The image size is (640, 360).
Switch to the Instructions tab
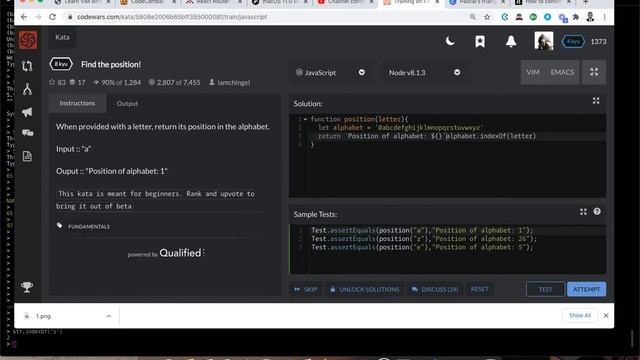point(77,103)
